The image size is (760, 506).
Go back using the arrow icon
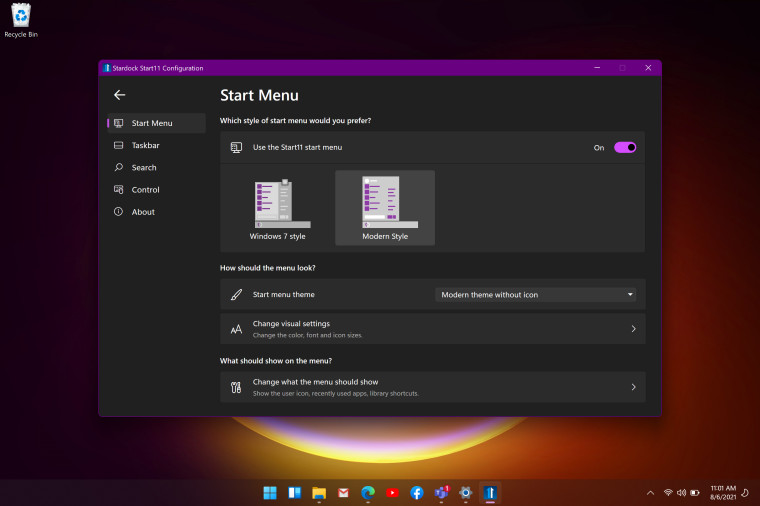[120, 95]
